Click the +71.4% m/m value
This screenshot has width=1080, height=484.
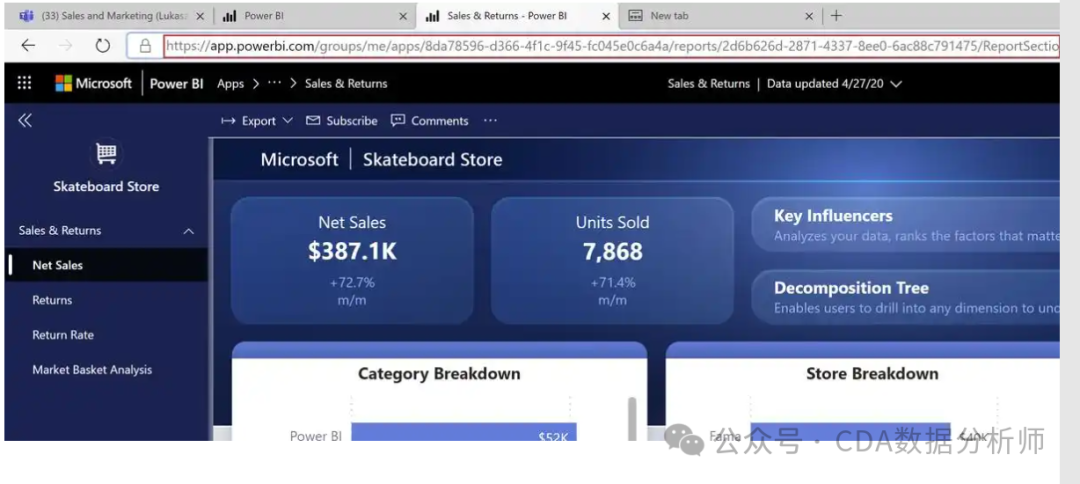pyautogui.click(x=612, y=291)
